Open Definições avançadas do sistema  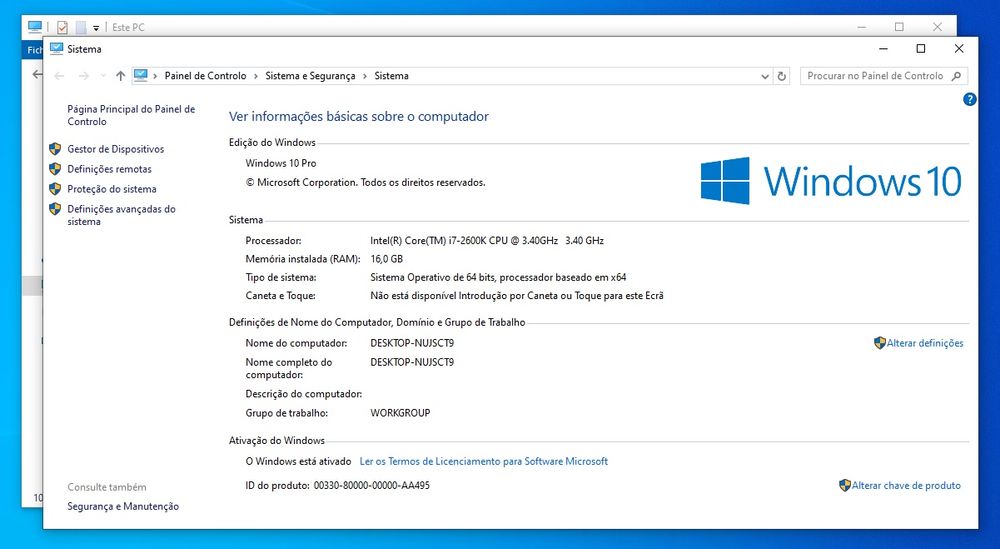[122, 216]
